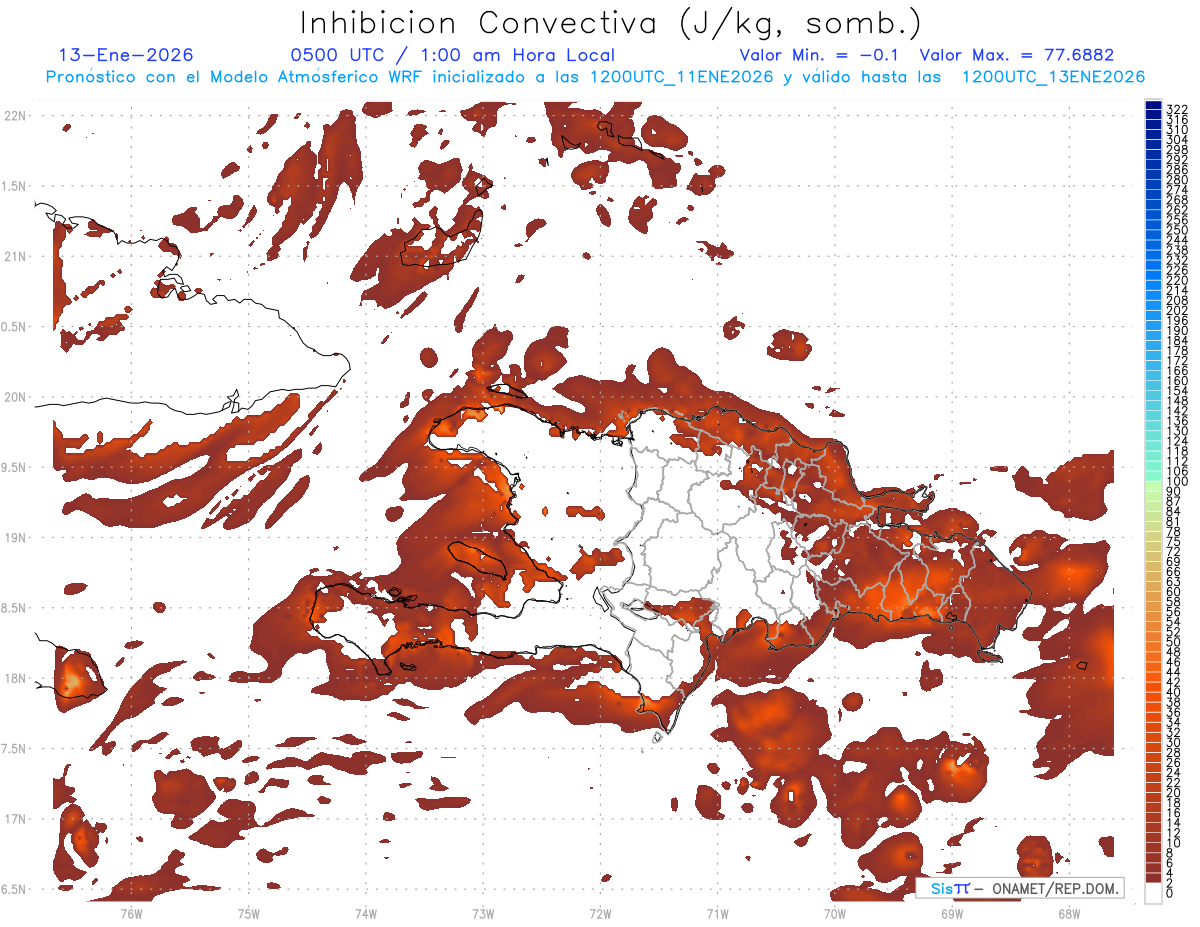1200x927 pixels.
Task: Click the "220" color scale label
Action: (x=1177, y=281)
